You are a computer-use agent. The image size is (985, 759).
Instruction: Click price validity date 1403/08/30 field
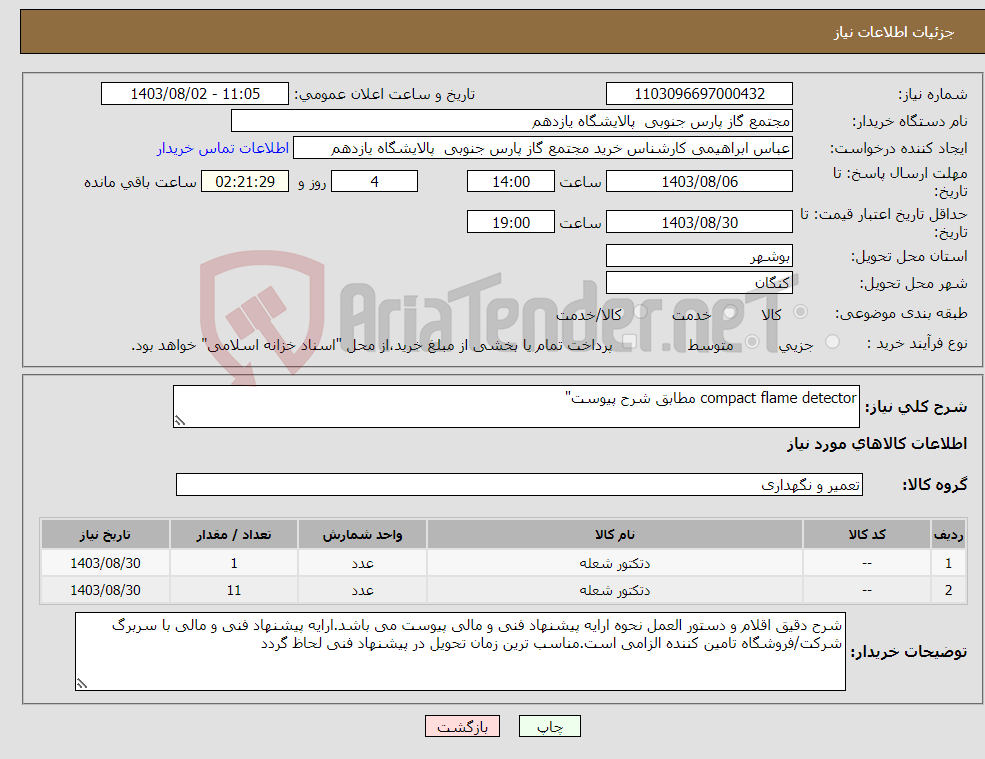click(699, 222)
